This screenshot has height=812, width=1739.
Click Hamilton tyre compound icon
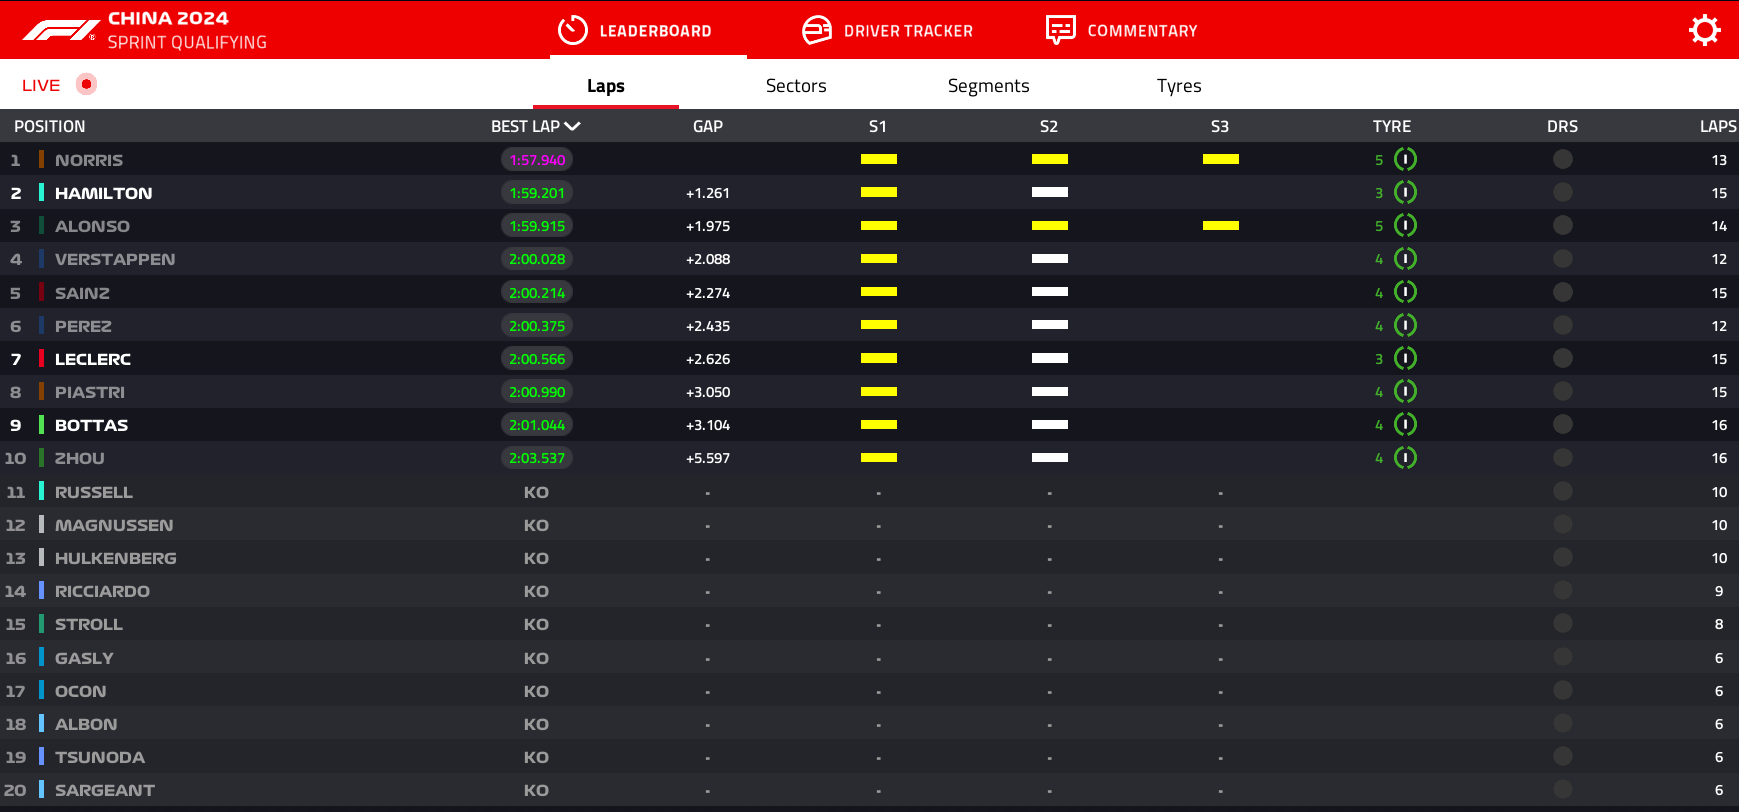[1405, 192]
